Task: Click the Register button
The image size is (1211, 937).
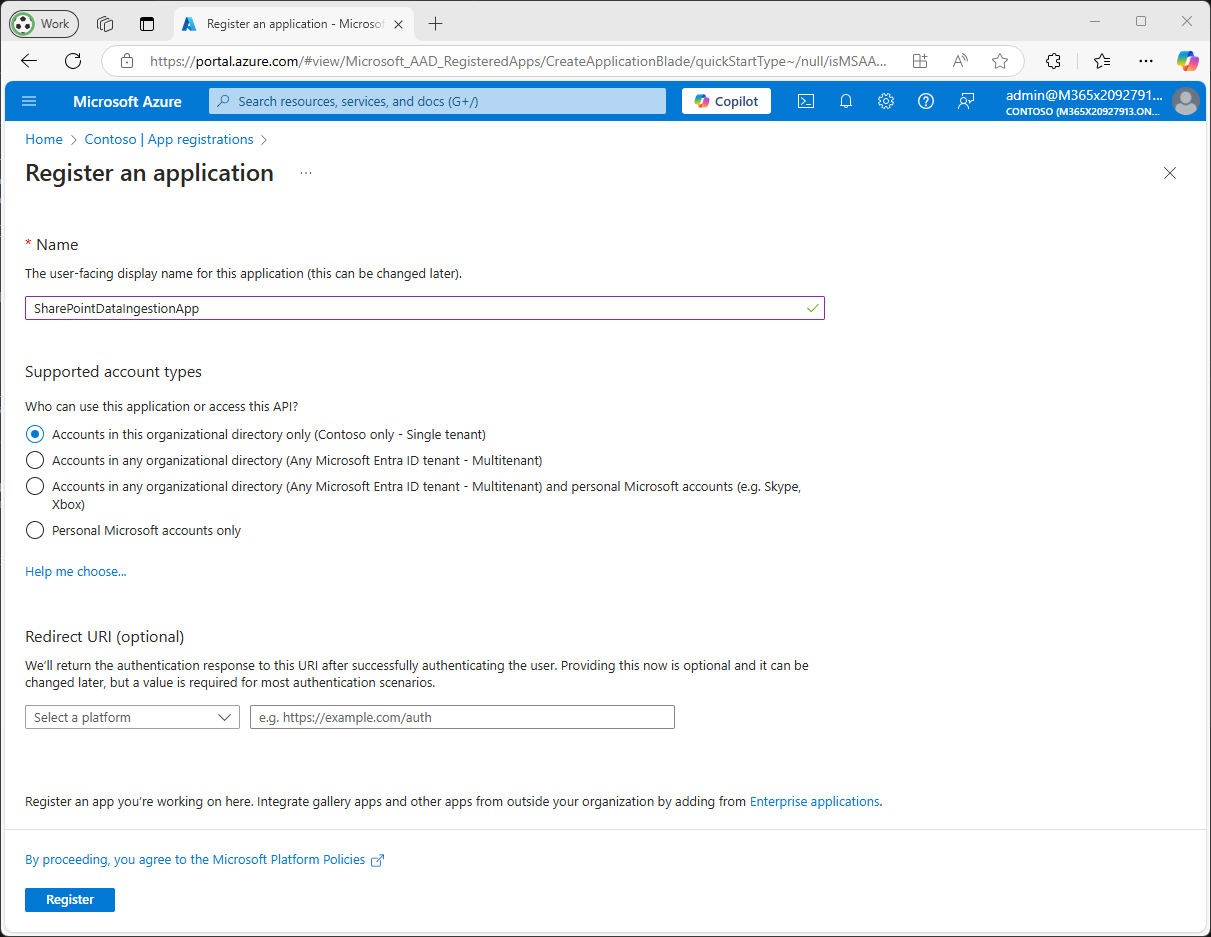Action: coord(69,900)
